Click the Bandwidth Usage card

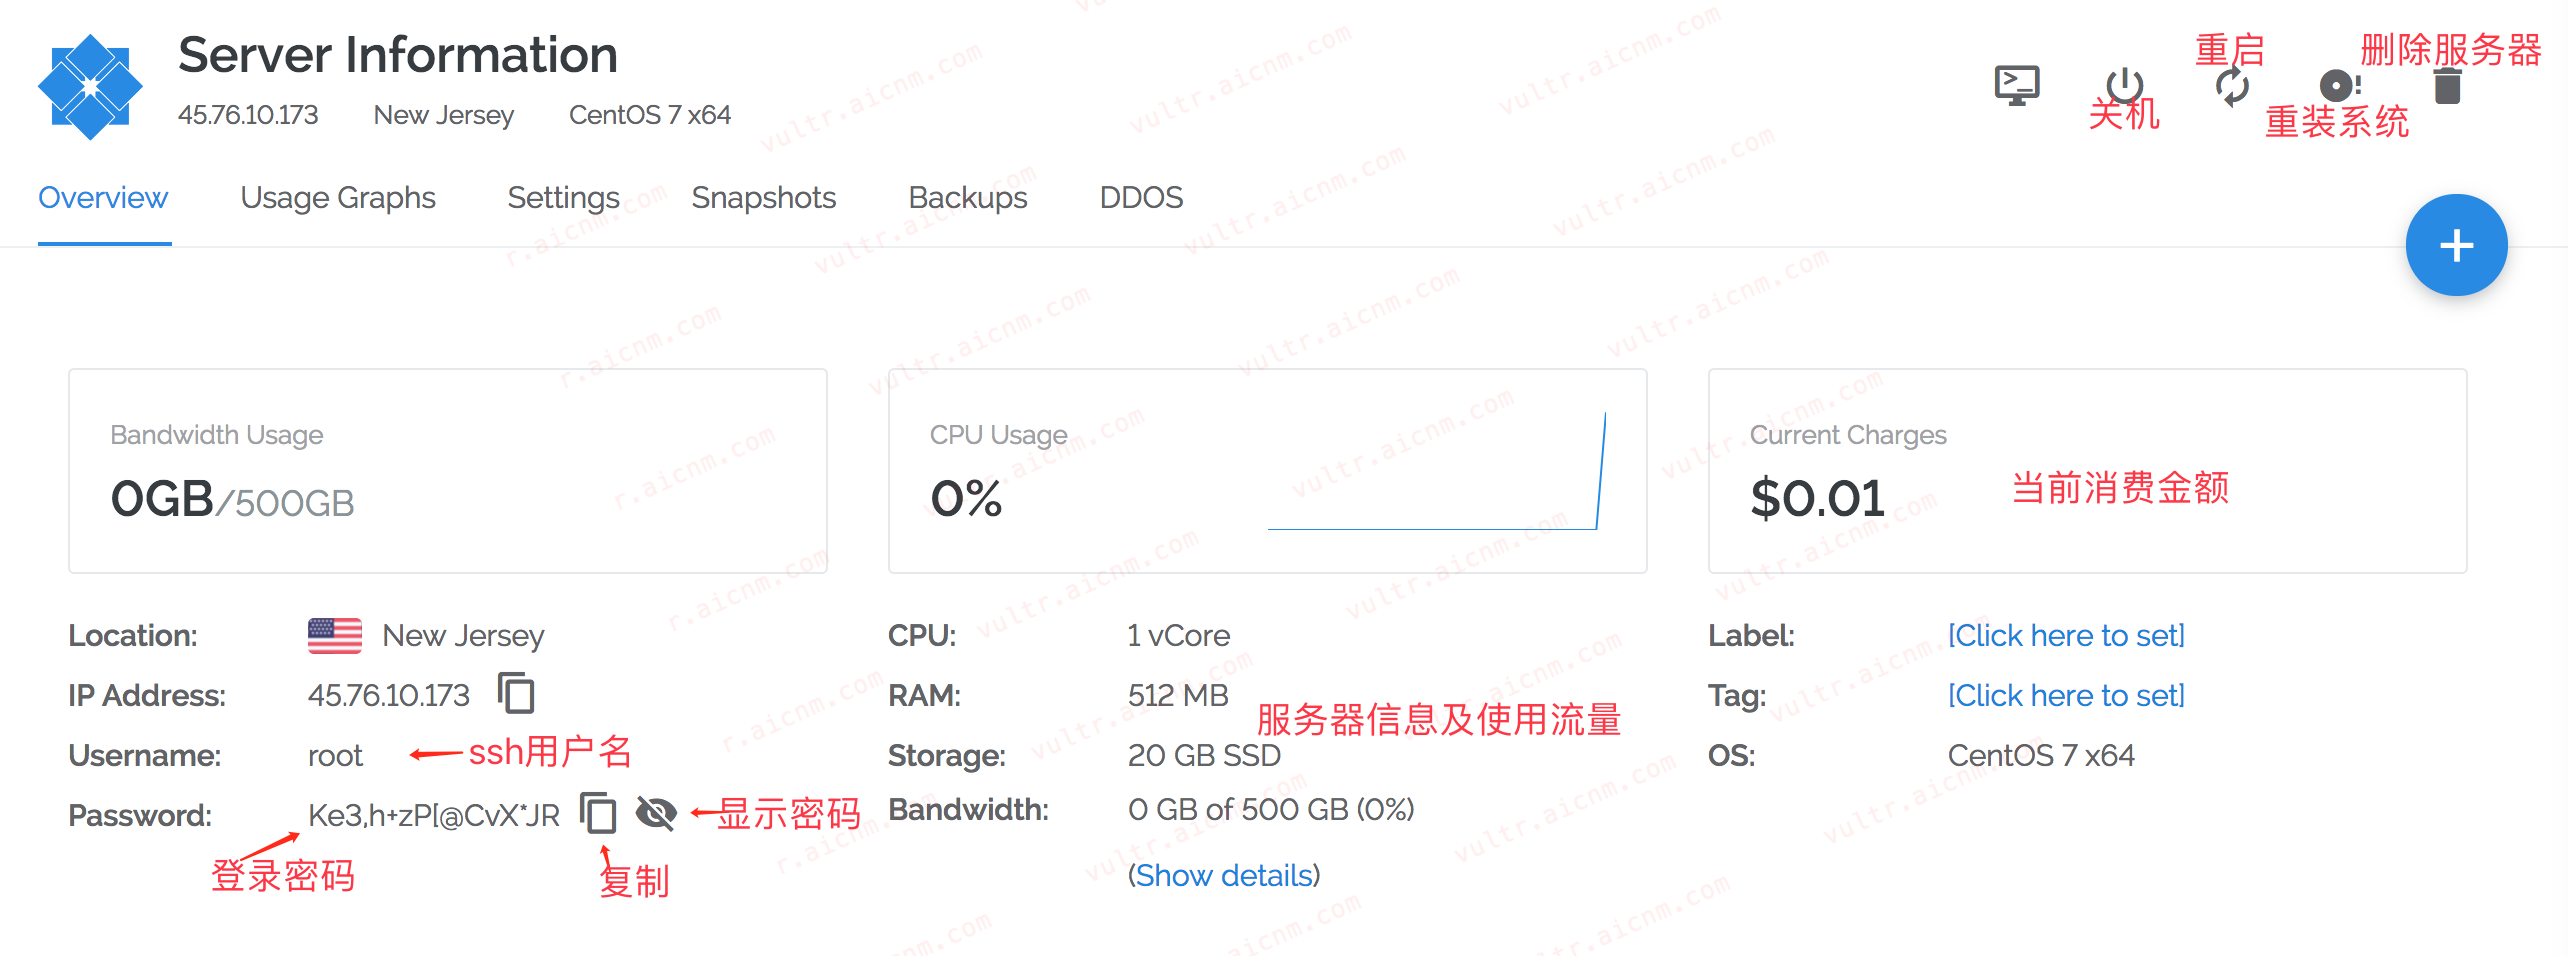(448, 471)
